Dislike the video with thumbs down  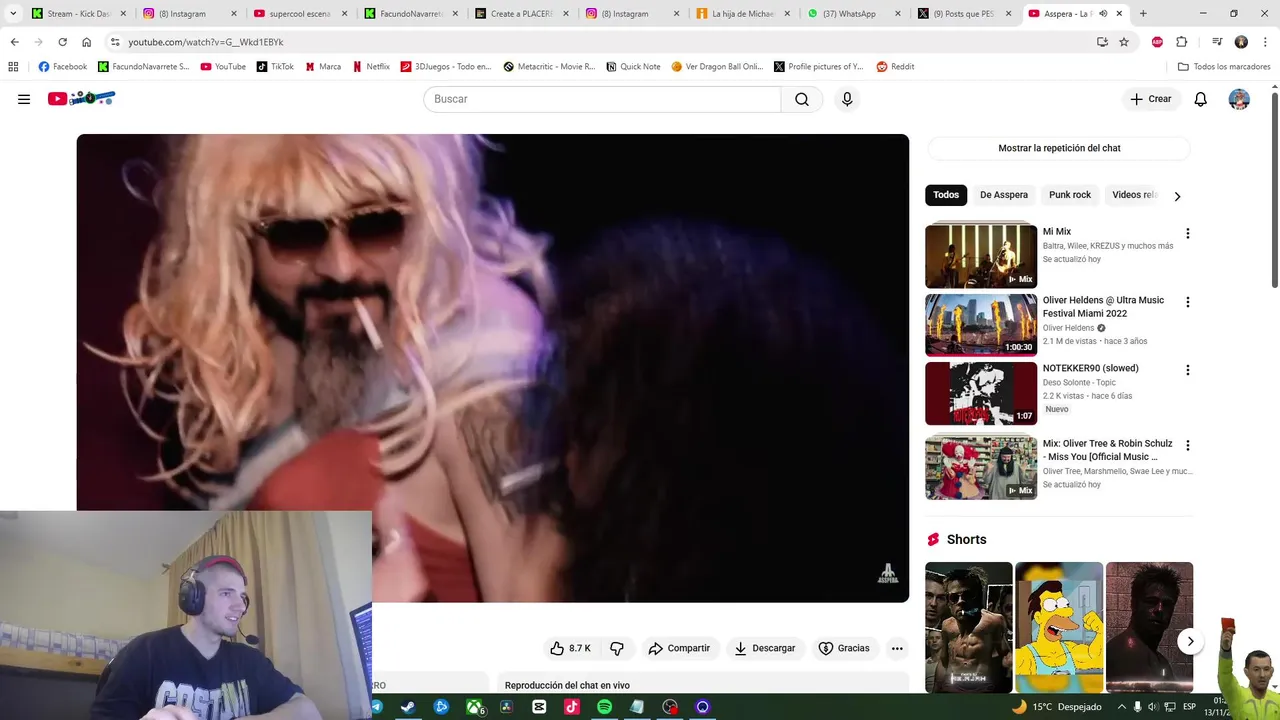click(x=617, y=648)
